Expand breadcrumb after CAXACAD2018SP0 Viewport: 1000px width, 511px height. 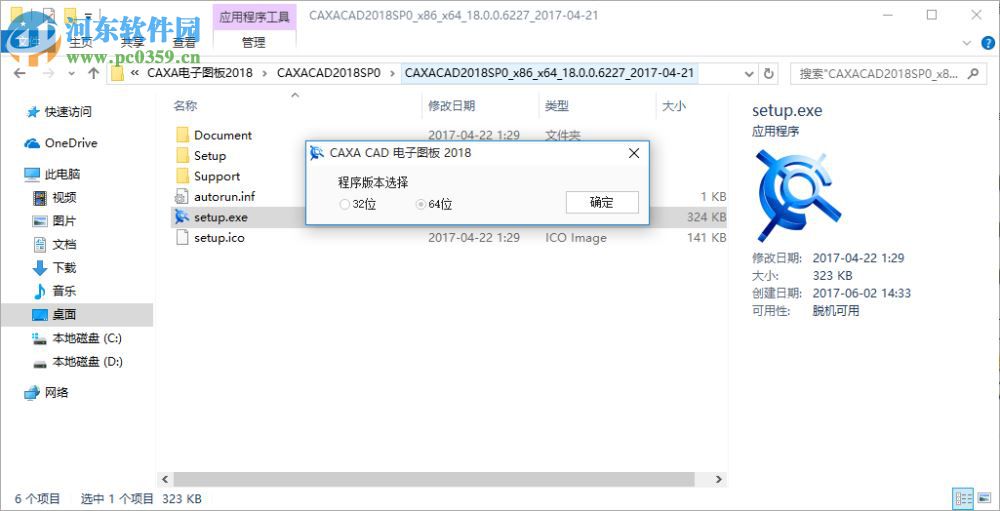coord(392,73)
